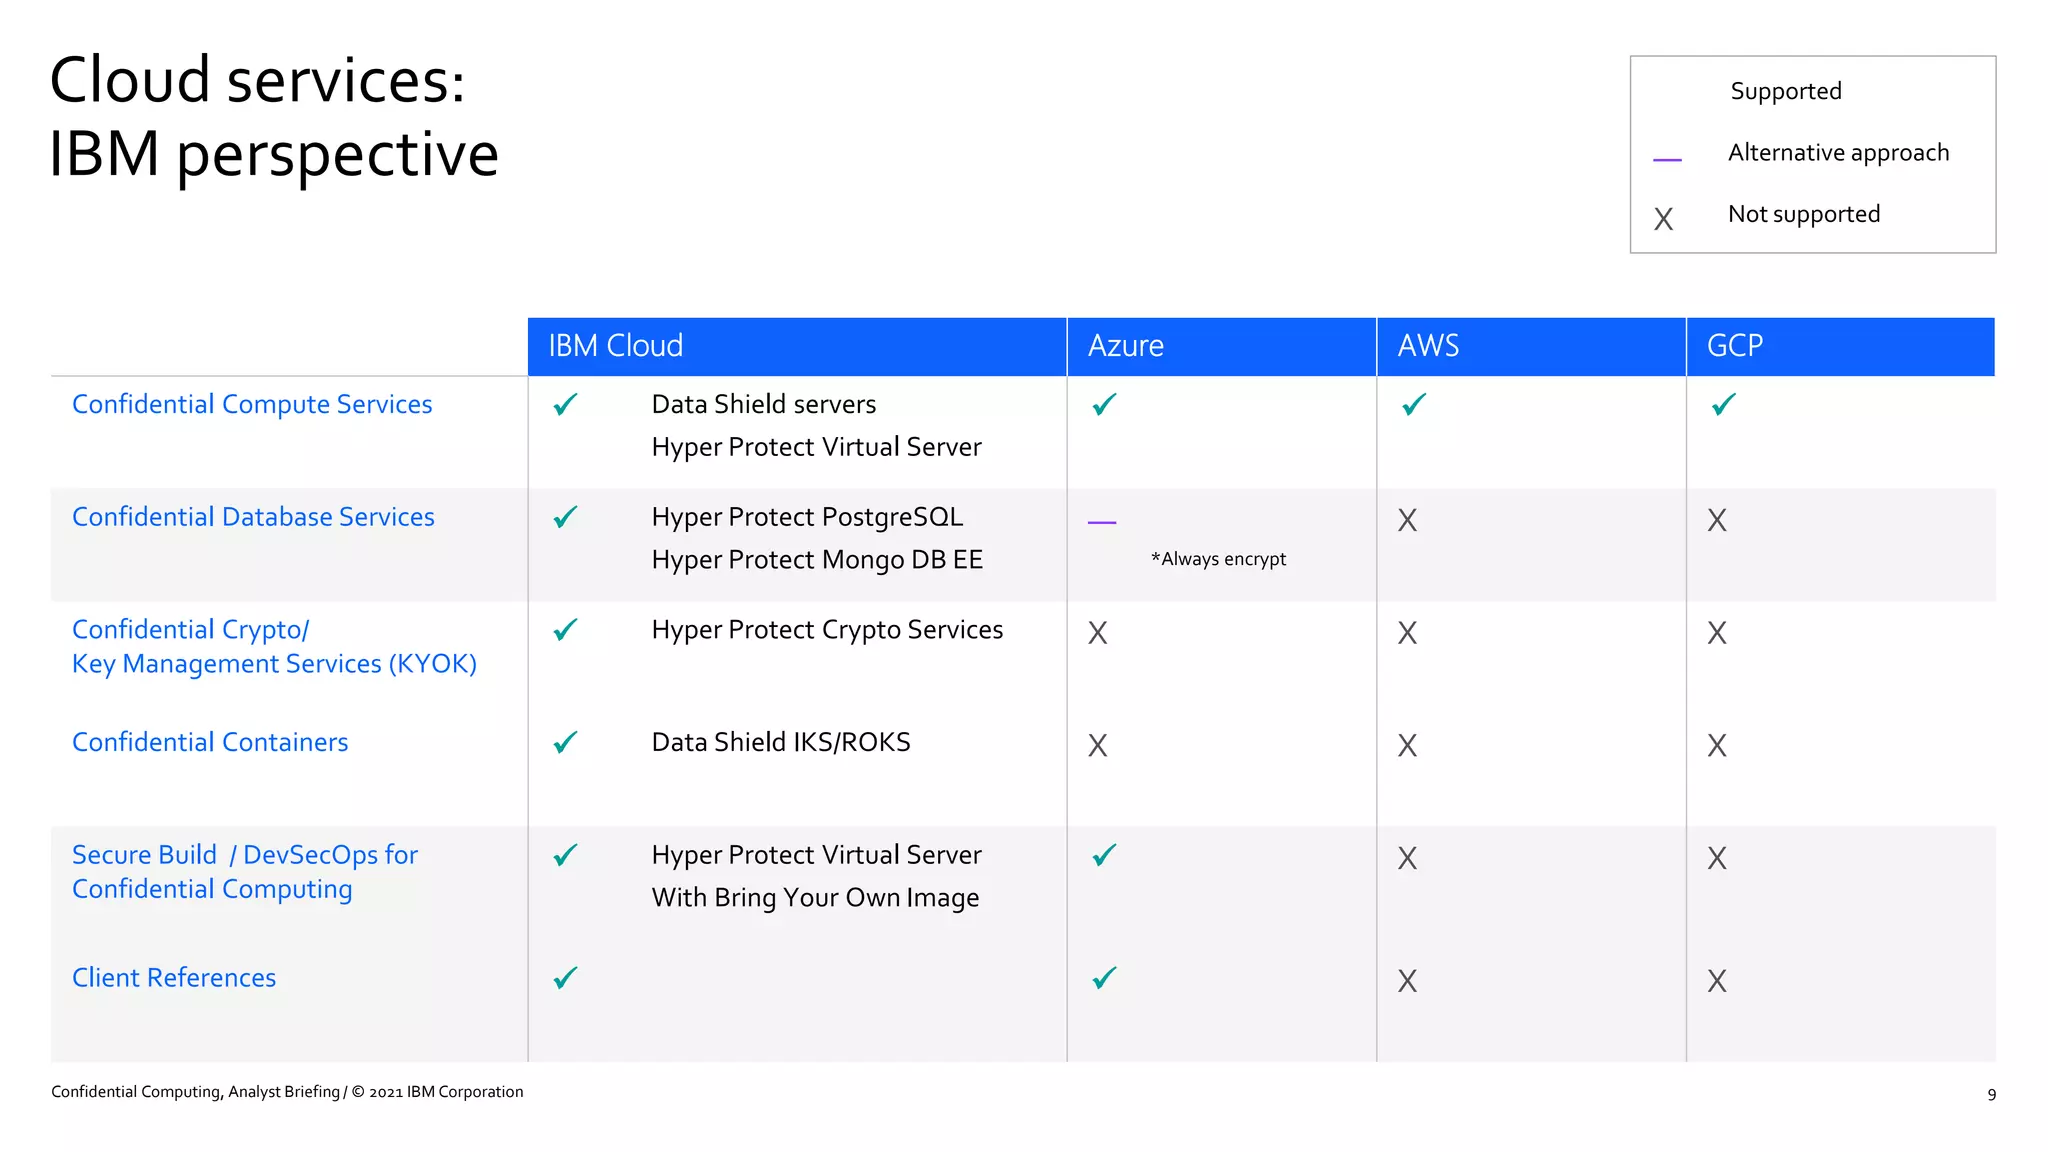This screenshot has width=2048, height=1152.
Task: Open the Confidential Database Services link
Action: click(x=253, y=517)
